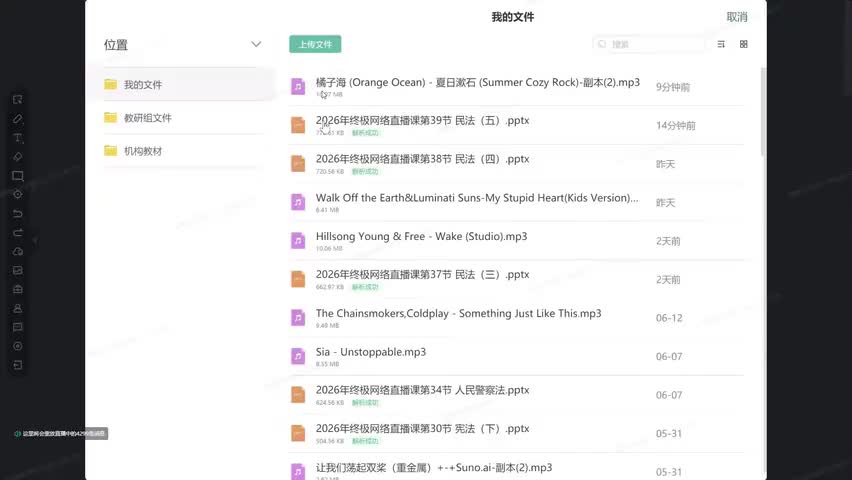Choose the pen tool in left toolbar
This screenshot has height=480, width=852.
pos(17,119)
